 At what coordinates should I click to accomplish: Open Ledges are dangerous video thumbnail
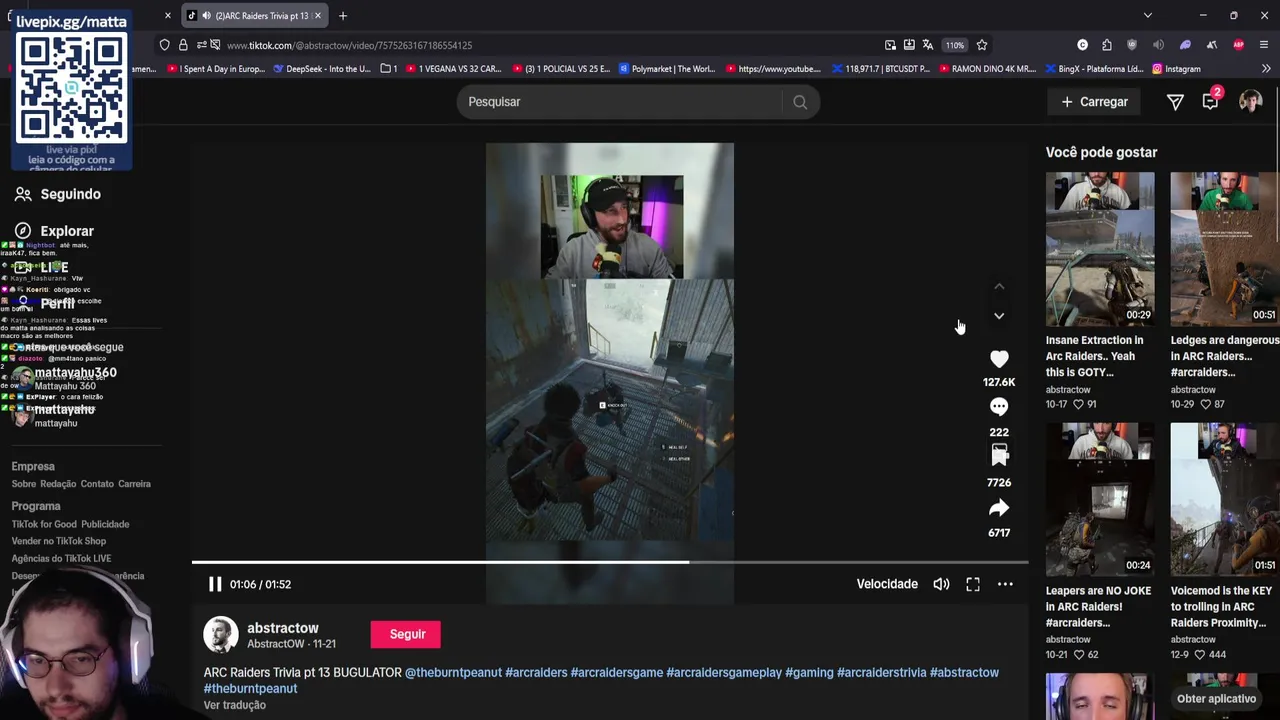click(1225, 249)
